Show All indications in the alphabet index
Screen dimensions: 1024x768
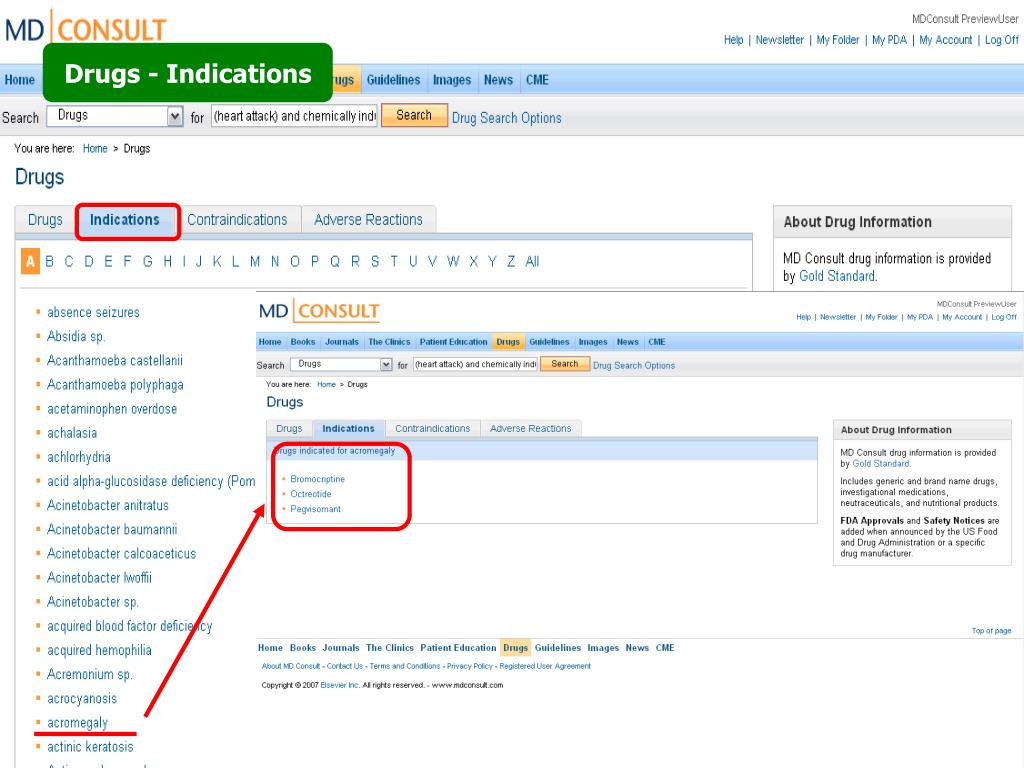point(532,262)
